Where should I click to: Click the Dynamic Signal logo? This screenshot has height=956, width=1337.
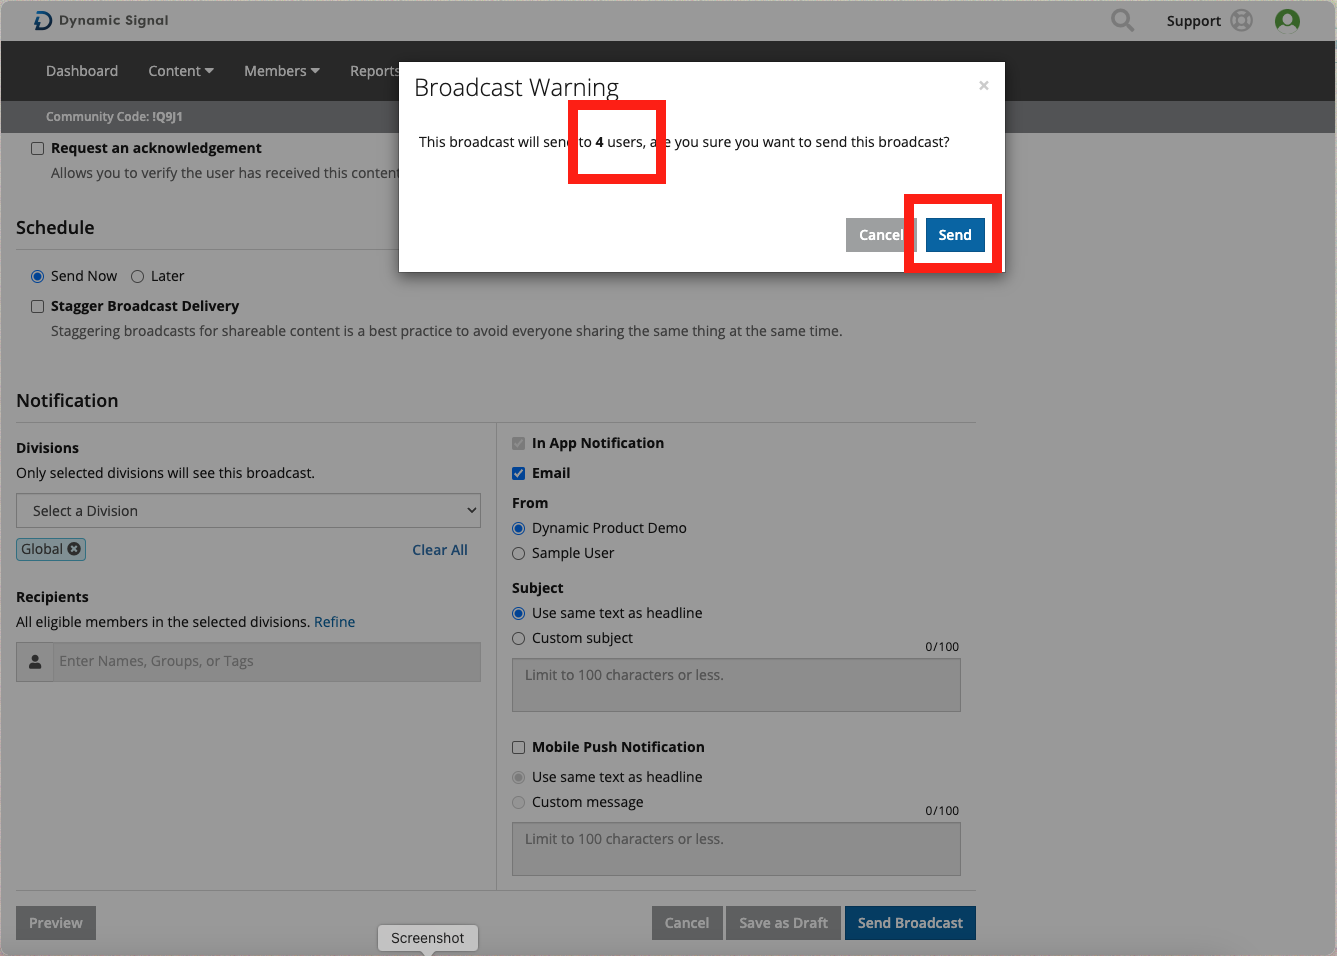coord(100,20)
